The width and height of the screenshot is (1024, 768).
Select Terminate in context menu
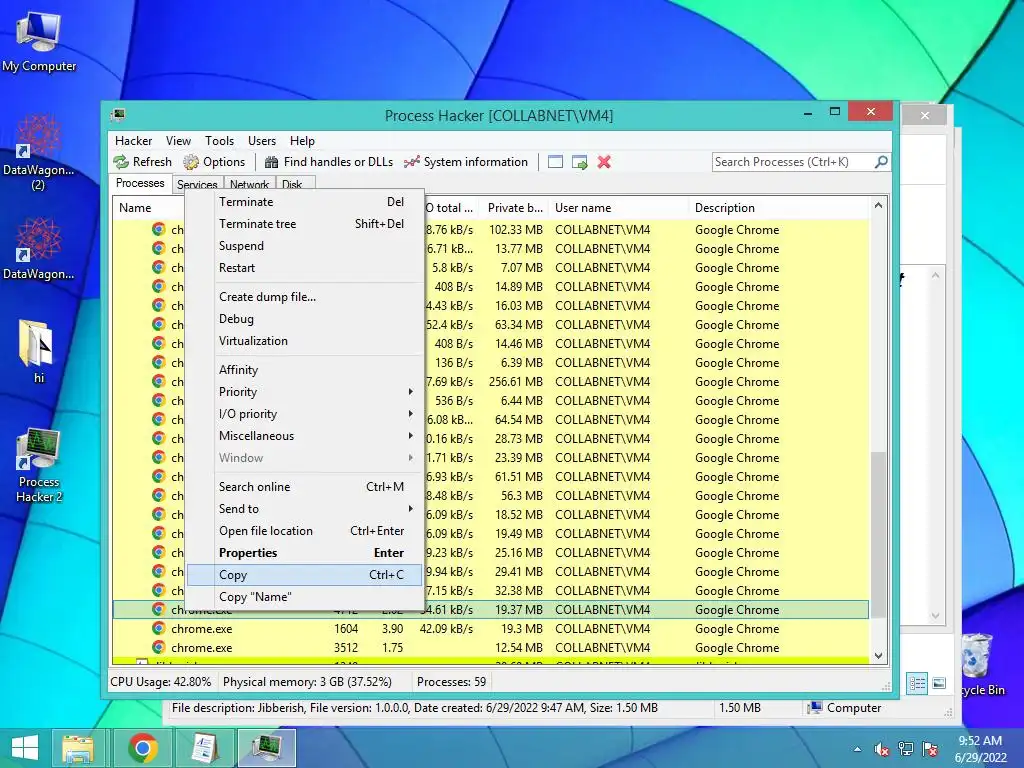click(305, 202)
